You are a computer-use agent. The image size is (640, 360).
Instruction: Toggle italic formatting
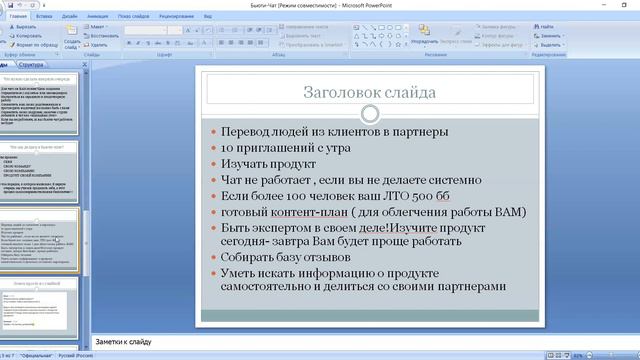[138, 43]
